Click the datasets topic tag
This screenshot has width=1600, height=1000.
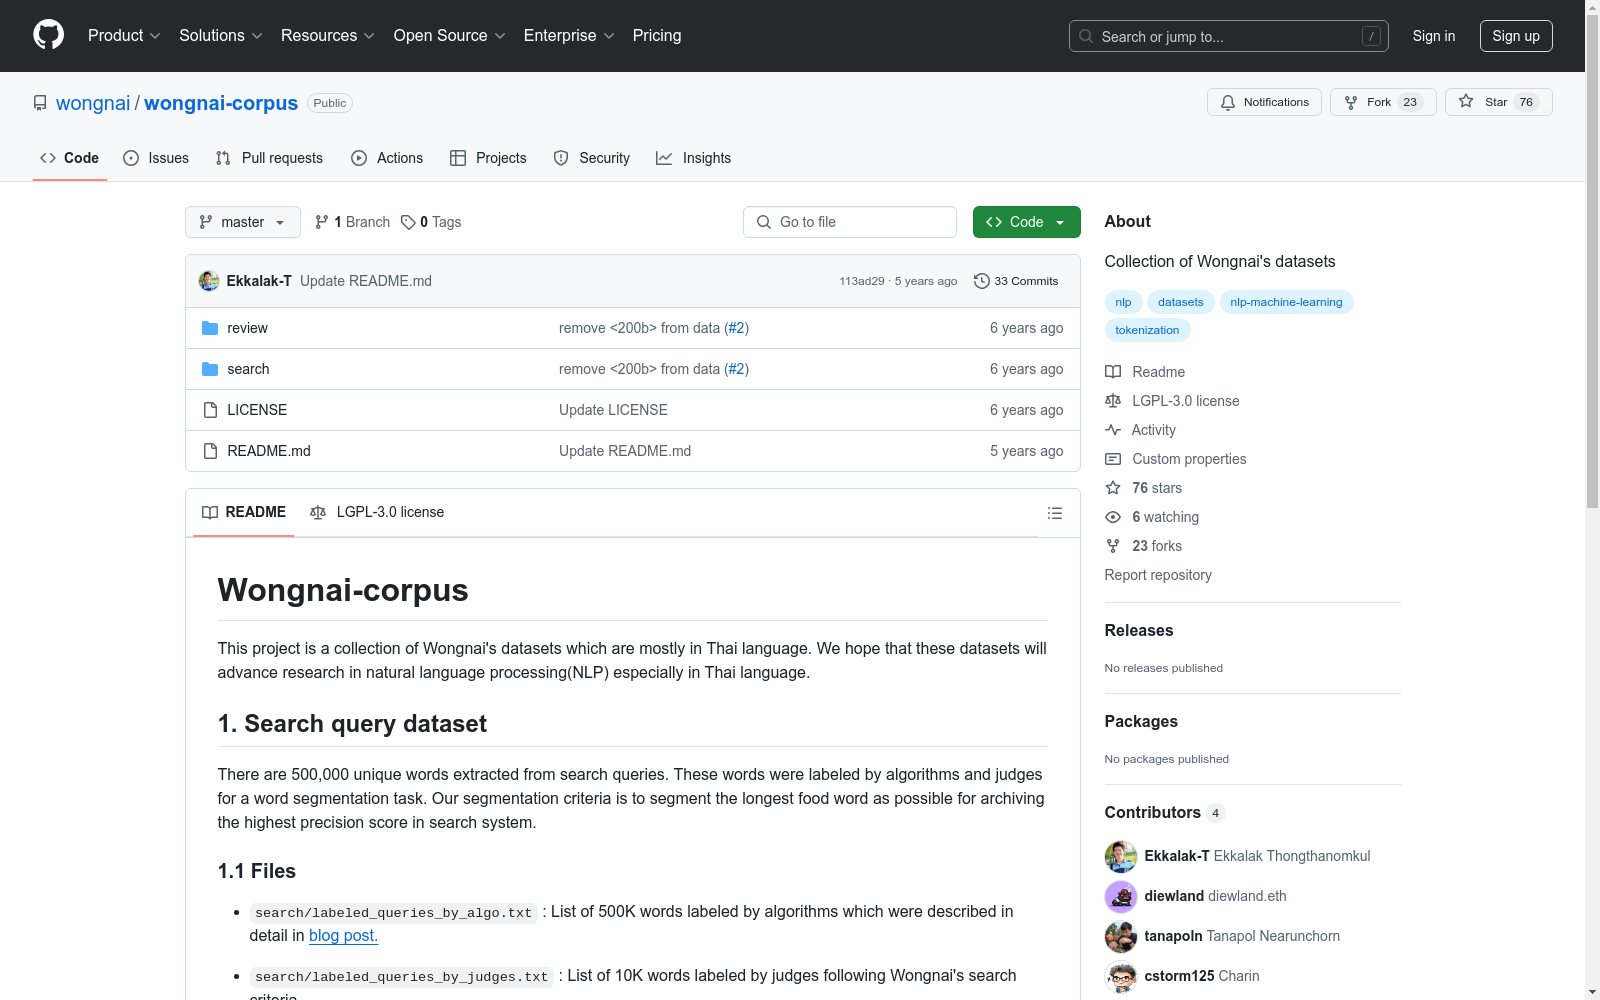(x=1181, y=302)
